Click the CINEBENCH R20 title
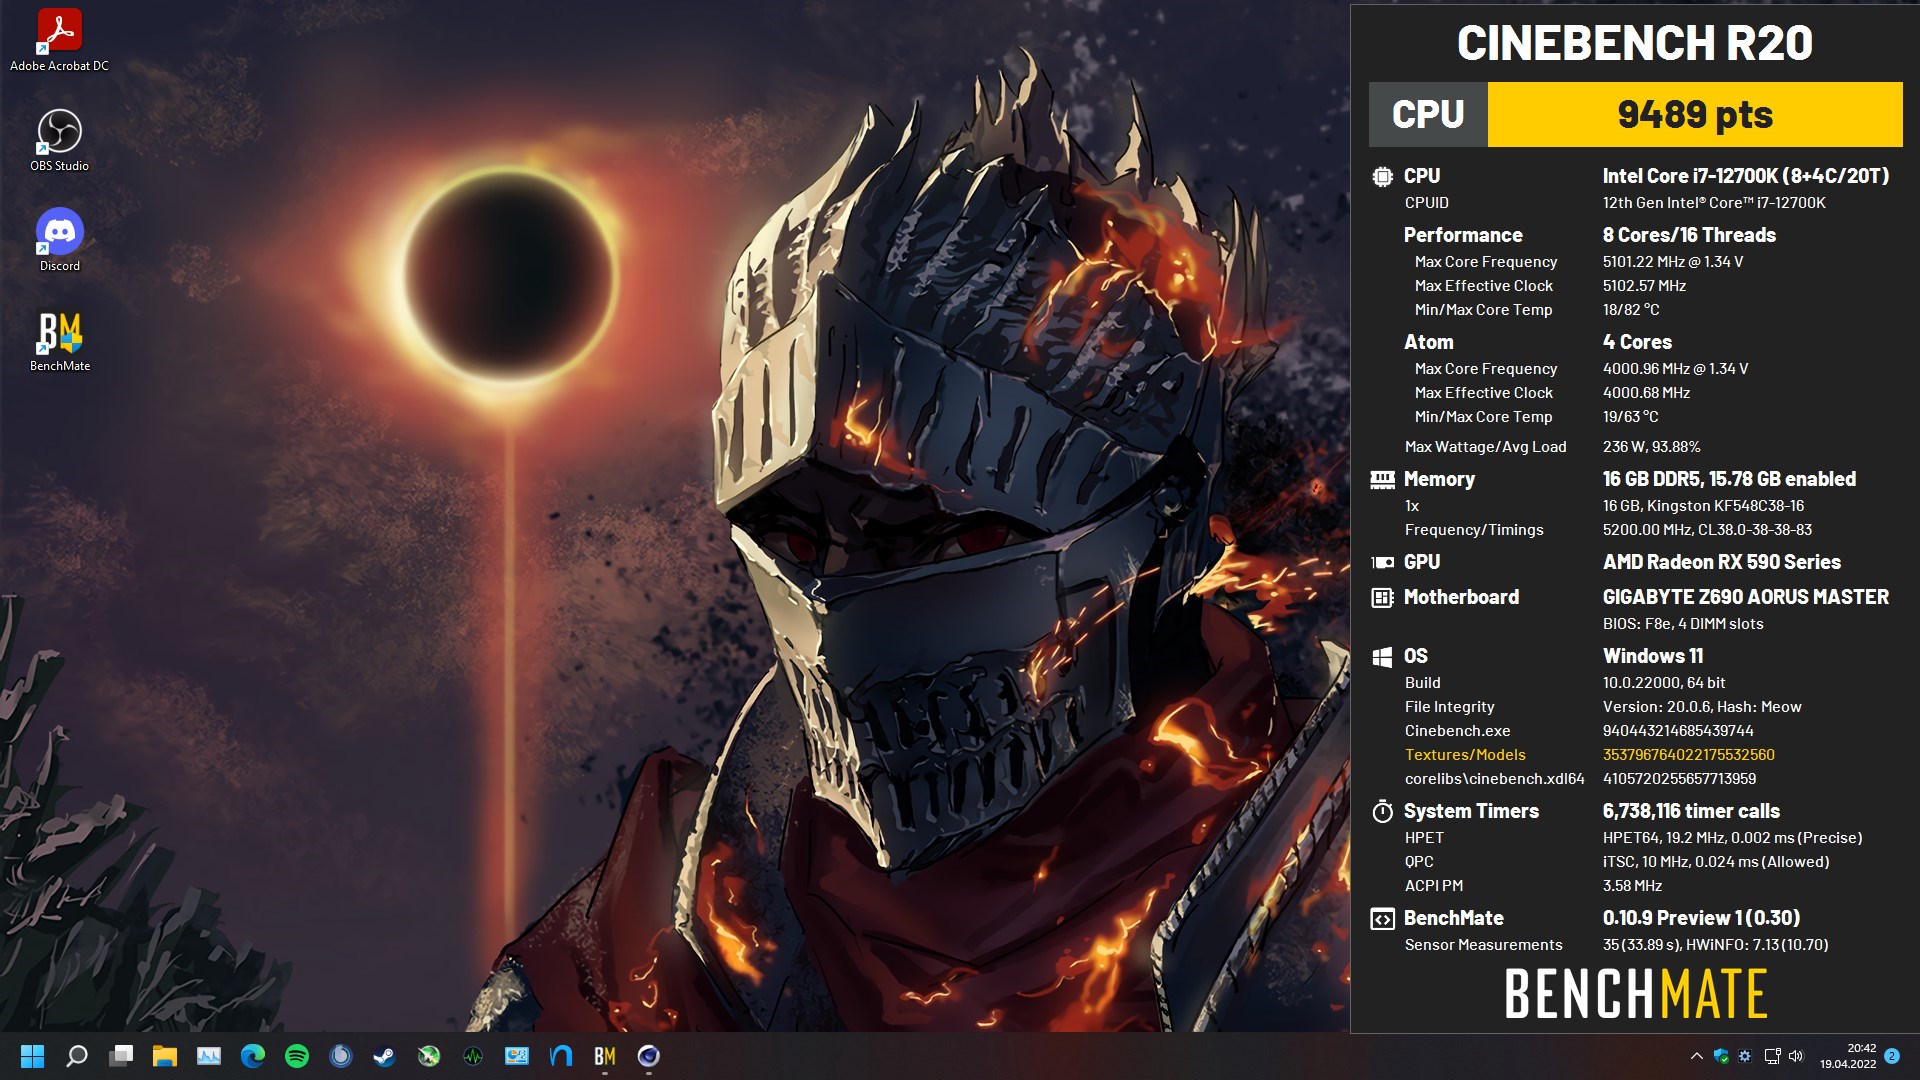The image size is (1920, 1080). point(1634,43)
